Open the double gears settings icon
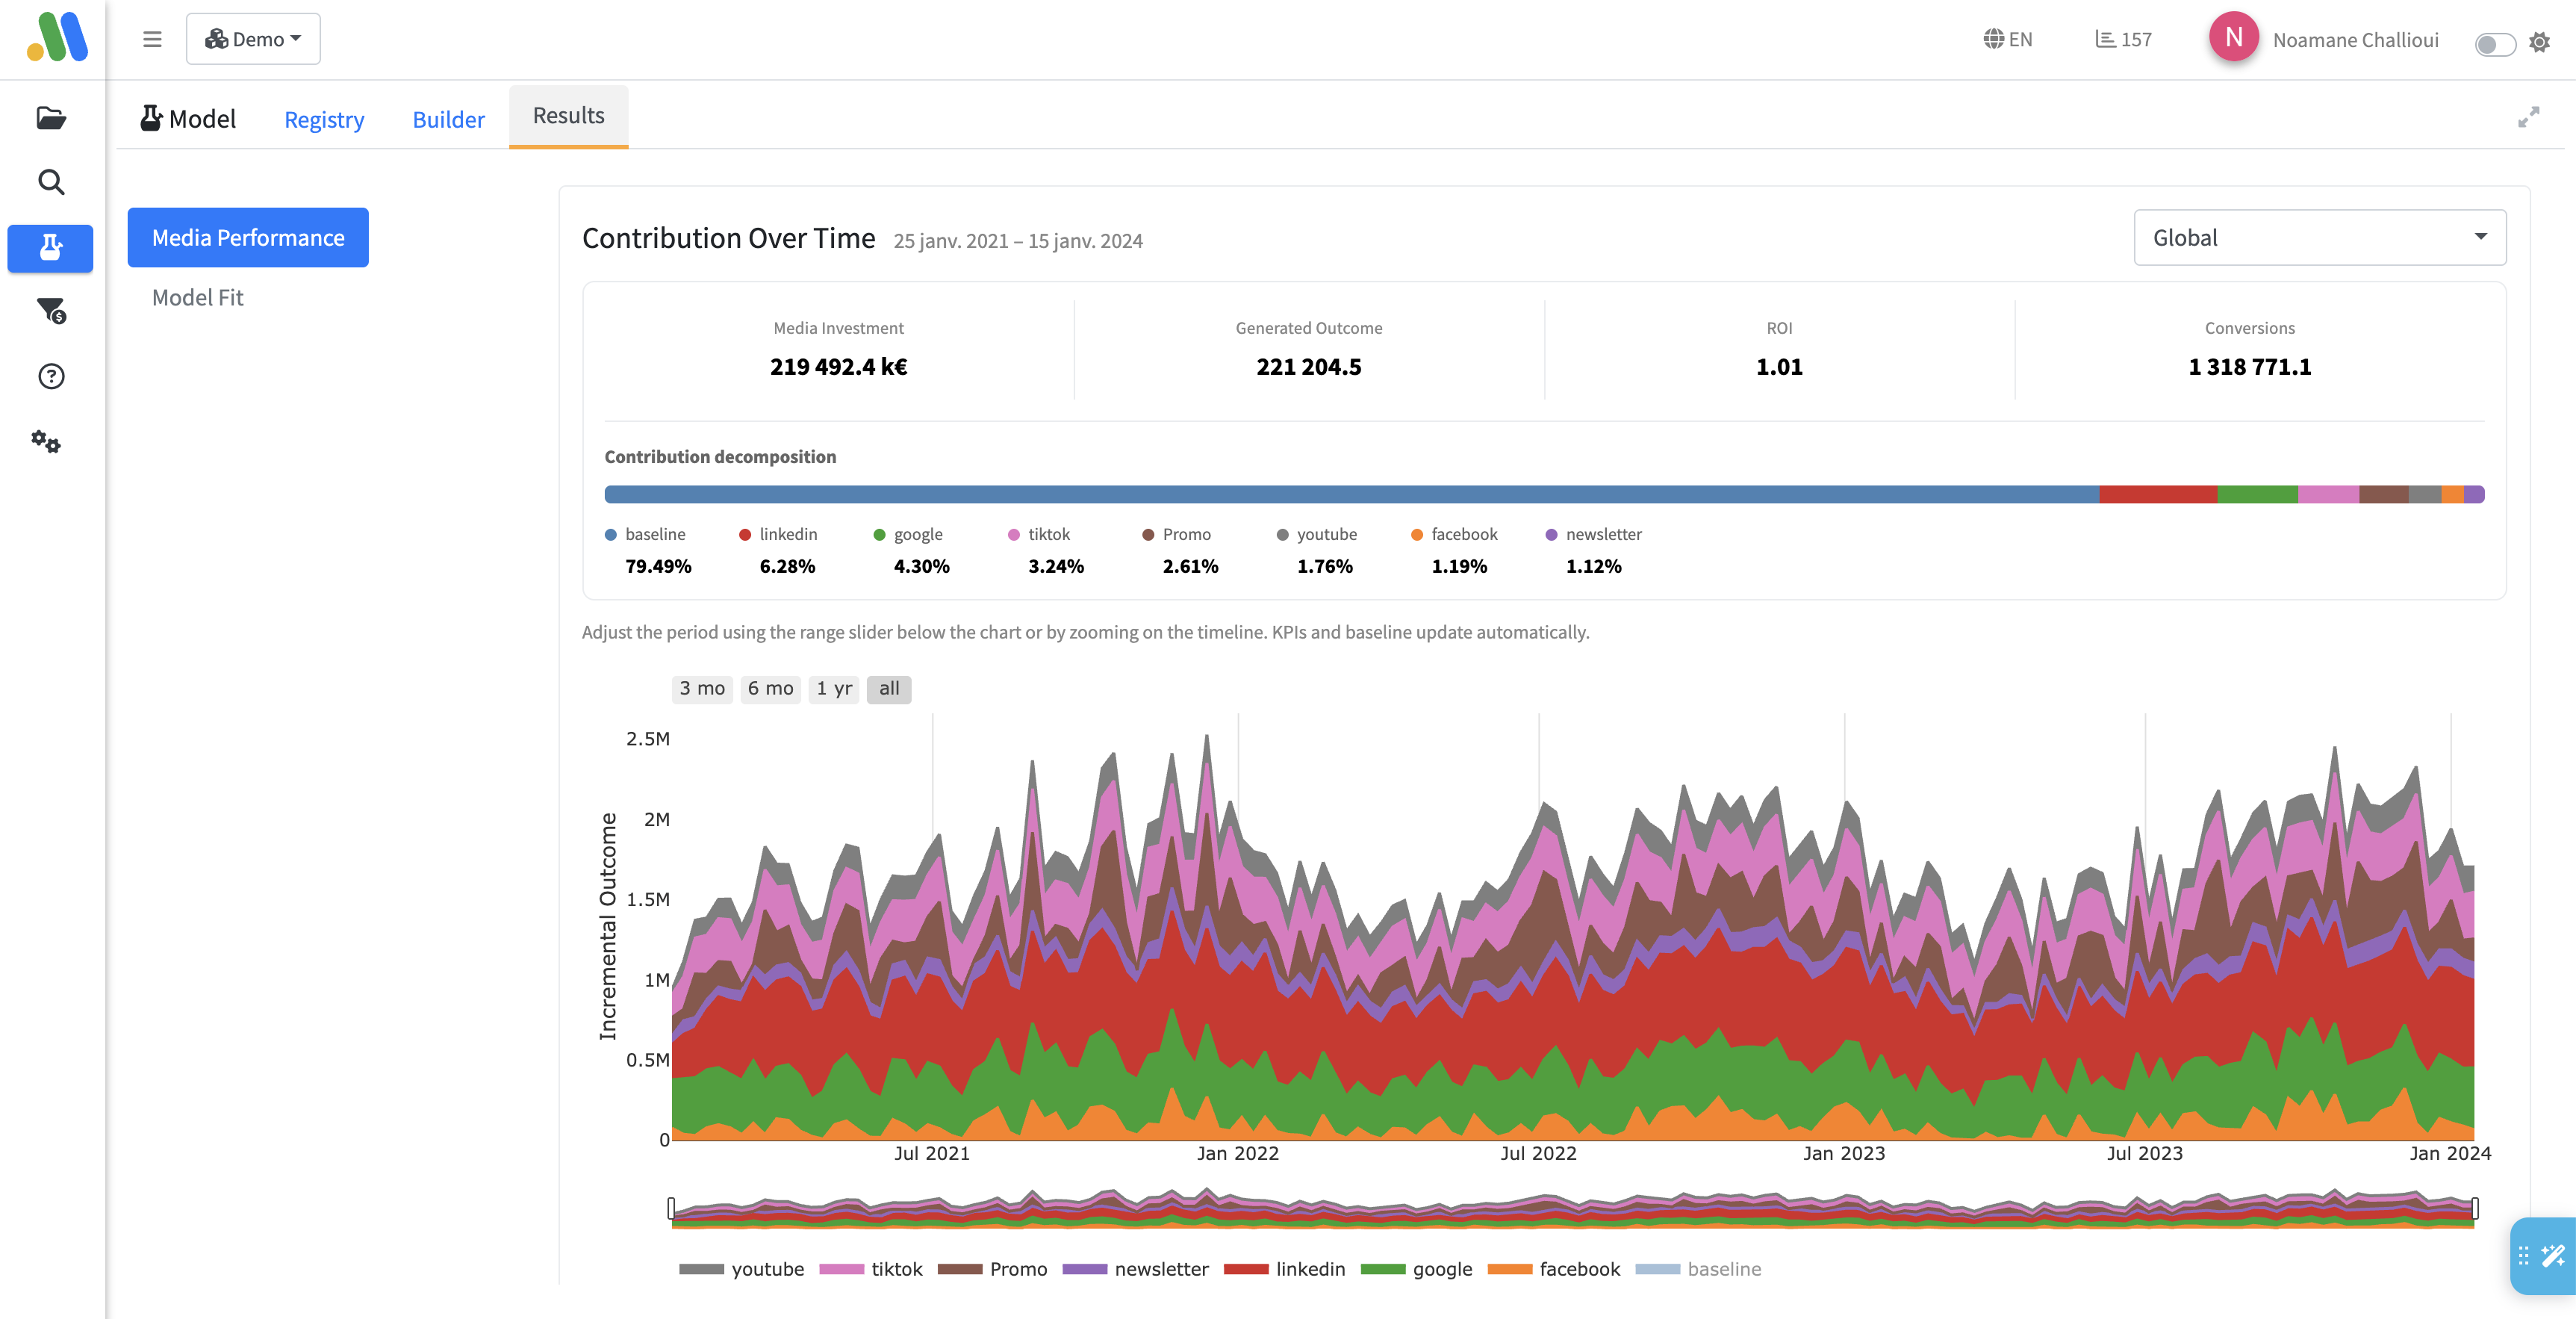 pyautogui.click(x=46, y=441)
